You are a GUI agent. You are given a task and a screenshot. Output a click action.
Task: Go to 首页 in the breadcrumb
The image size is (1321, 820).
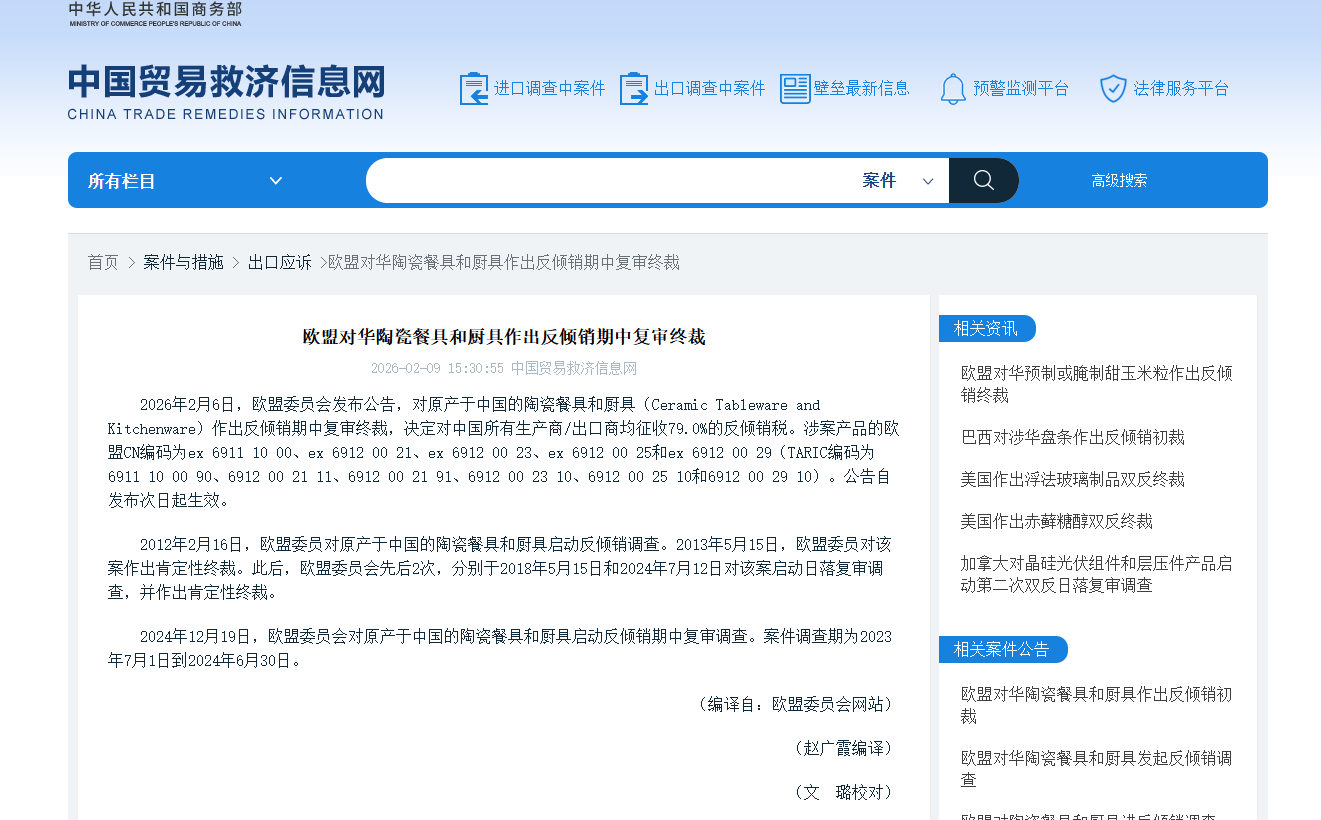click(x=103, y=261)
